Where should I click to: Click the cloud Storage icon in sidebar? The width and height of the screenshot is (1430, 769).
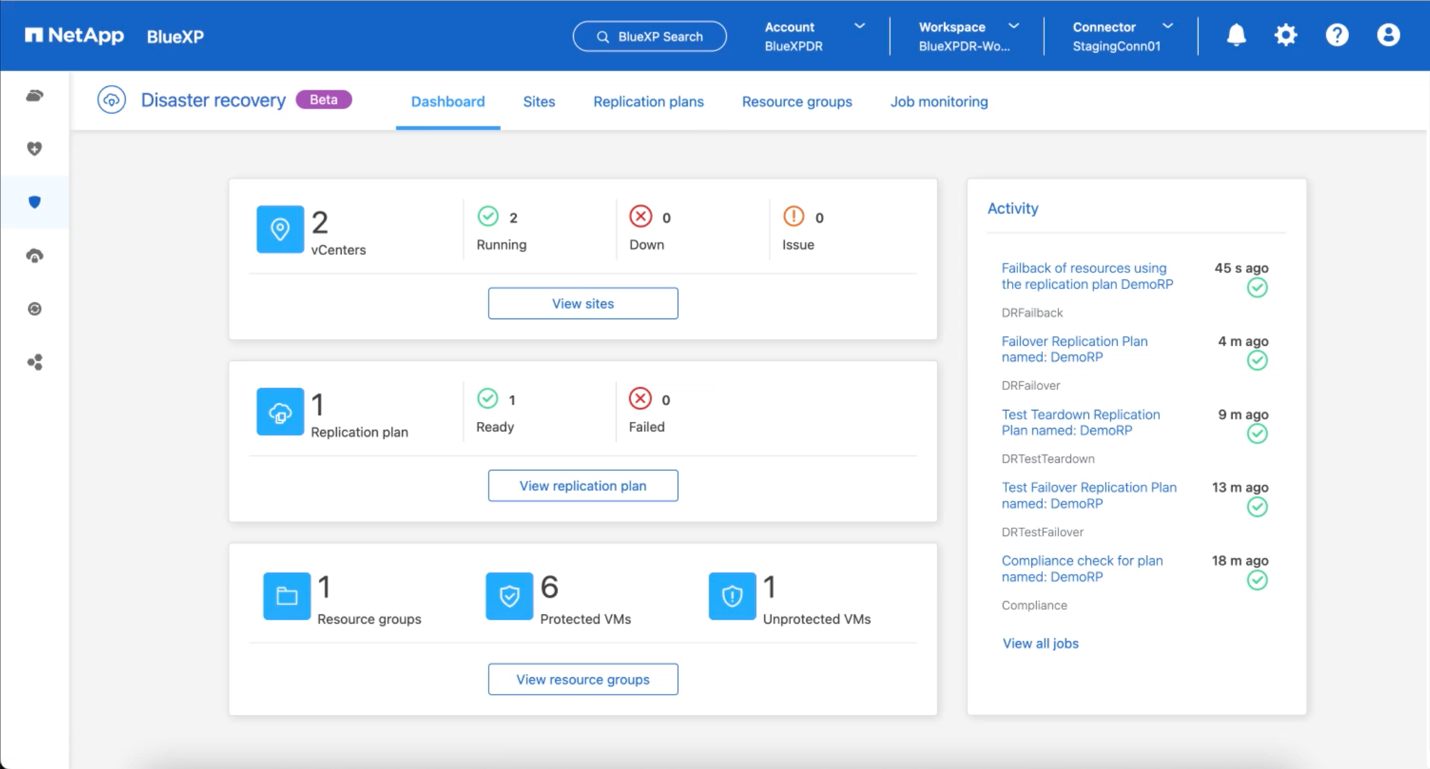(x=35, y=96)
